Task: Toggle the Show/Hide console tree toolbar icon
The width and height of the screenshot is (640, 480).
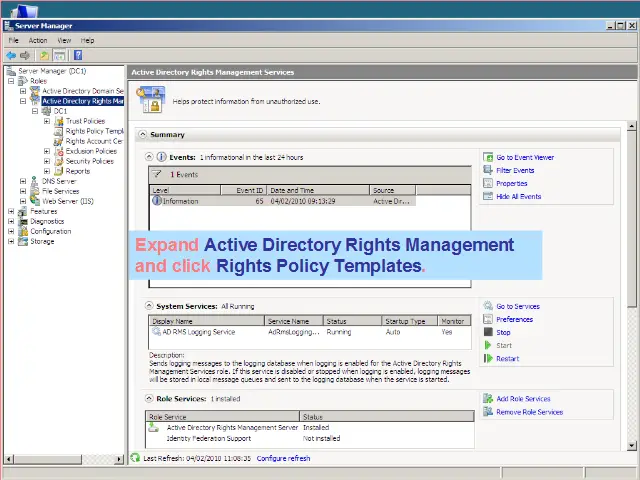Action: coord(59,55)
